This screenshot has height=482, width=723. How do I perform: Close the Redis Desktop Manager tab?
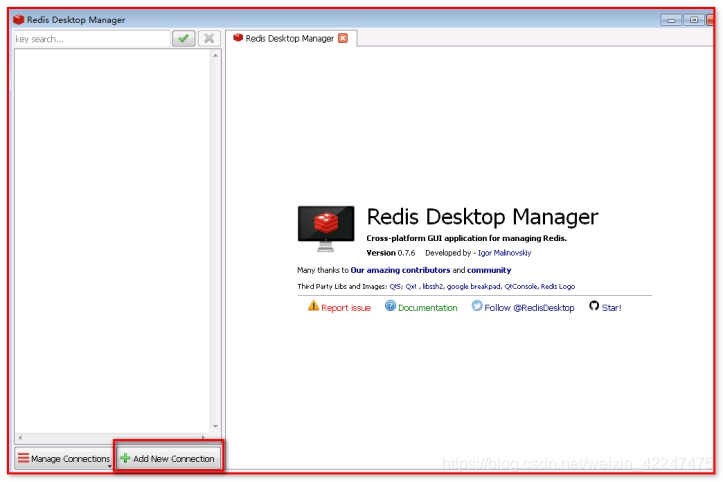tap(343, 38)
